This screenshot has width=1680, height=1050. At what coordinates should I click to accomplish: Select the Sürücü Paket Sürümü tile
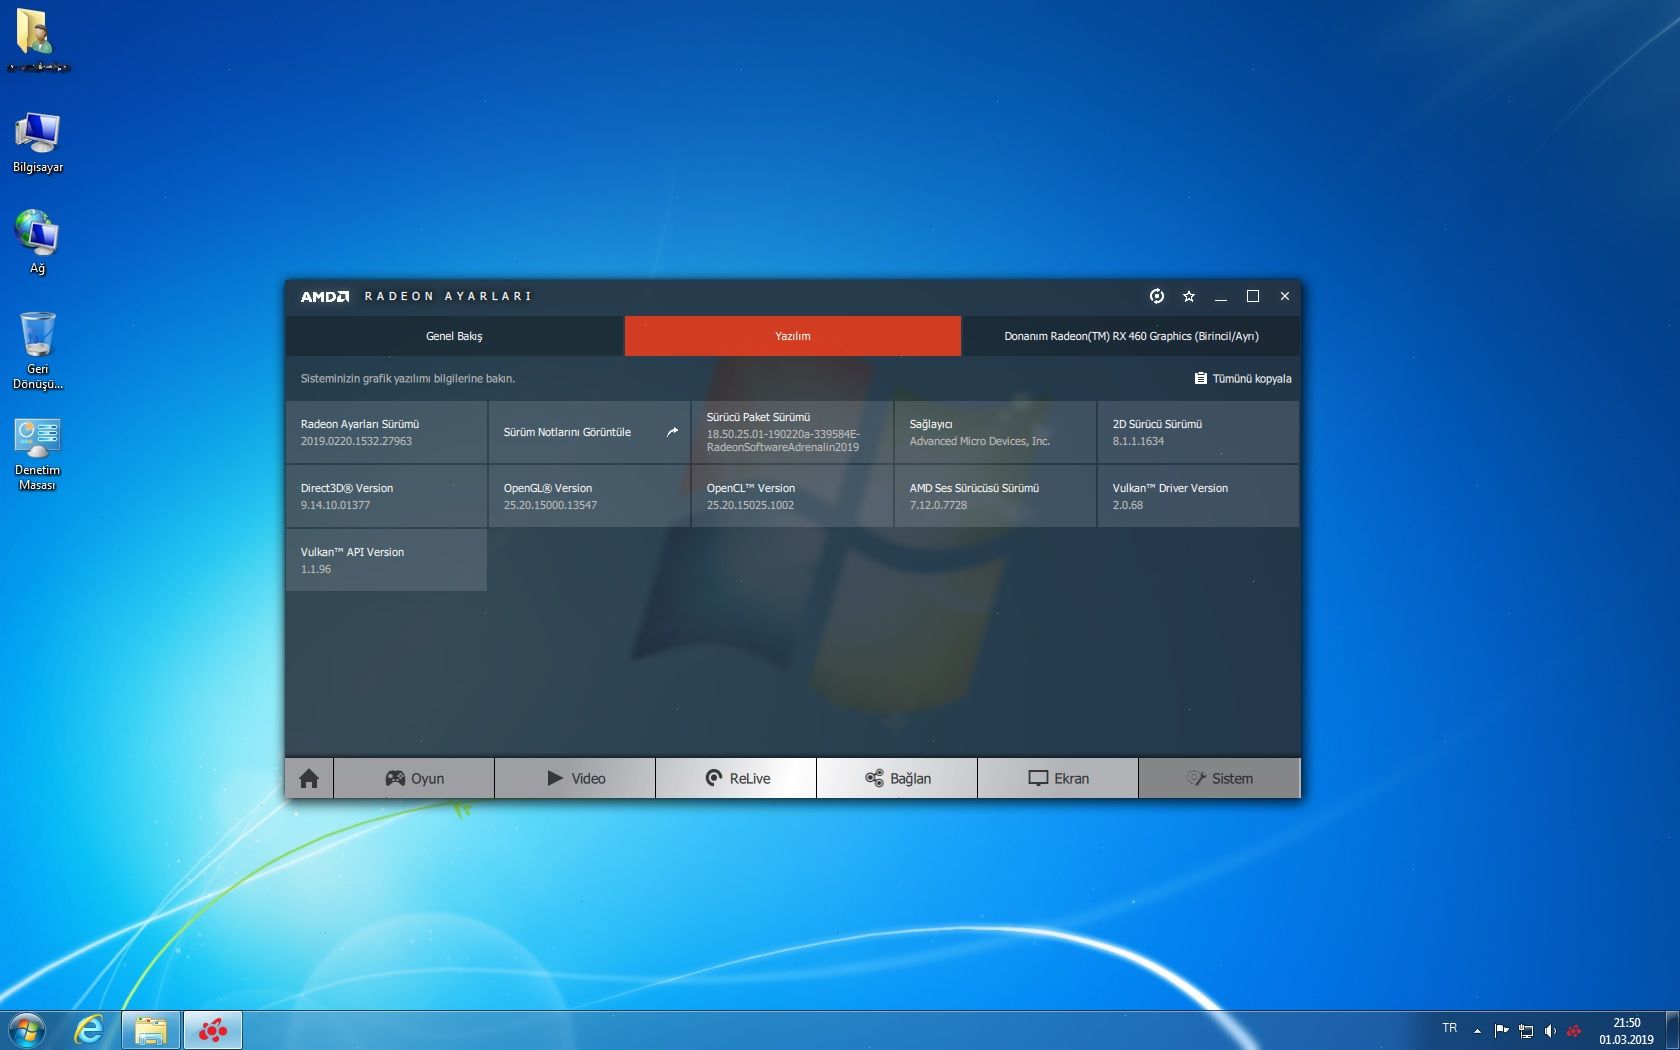pyautogui.click(x=792, y=432)
